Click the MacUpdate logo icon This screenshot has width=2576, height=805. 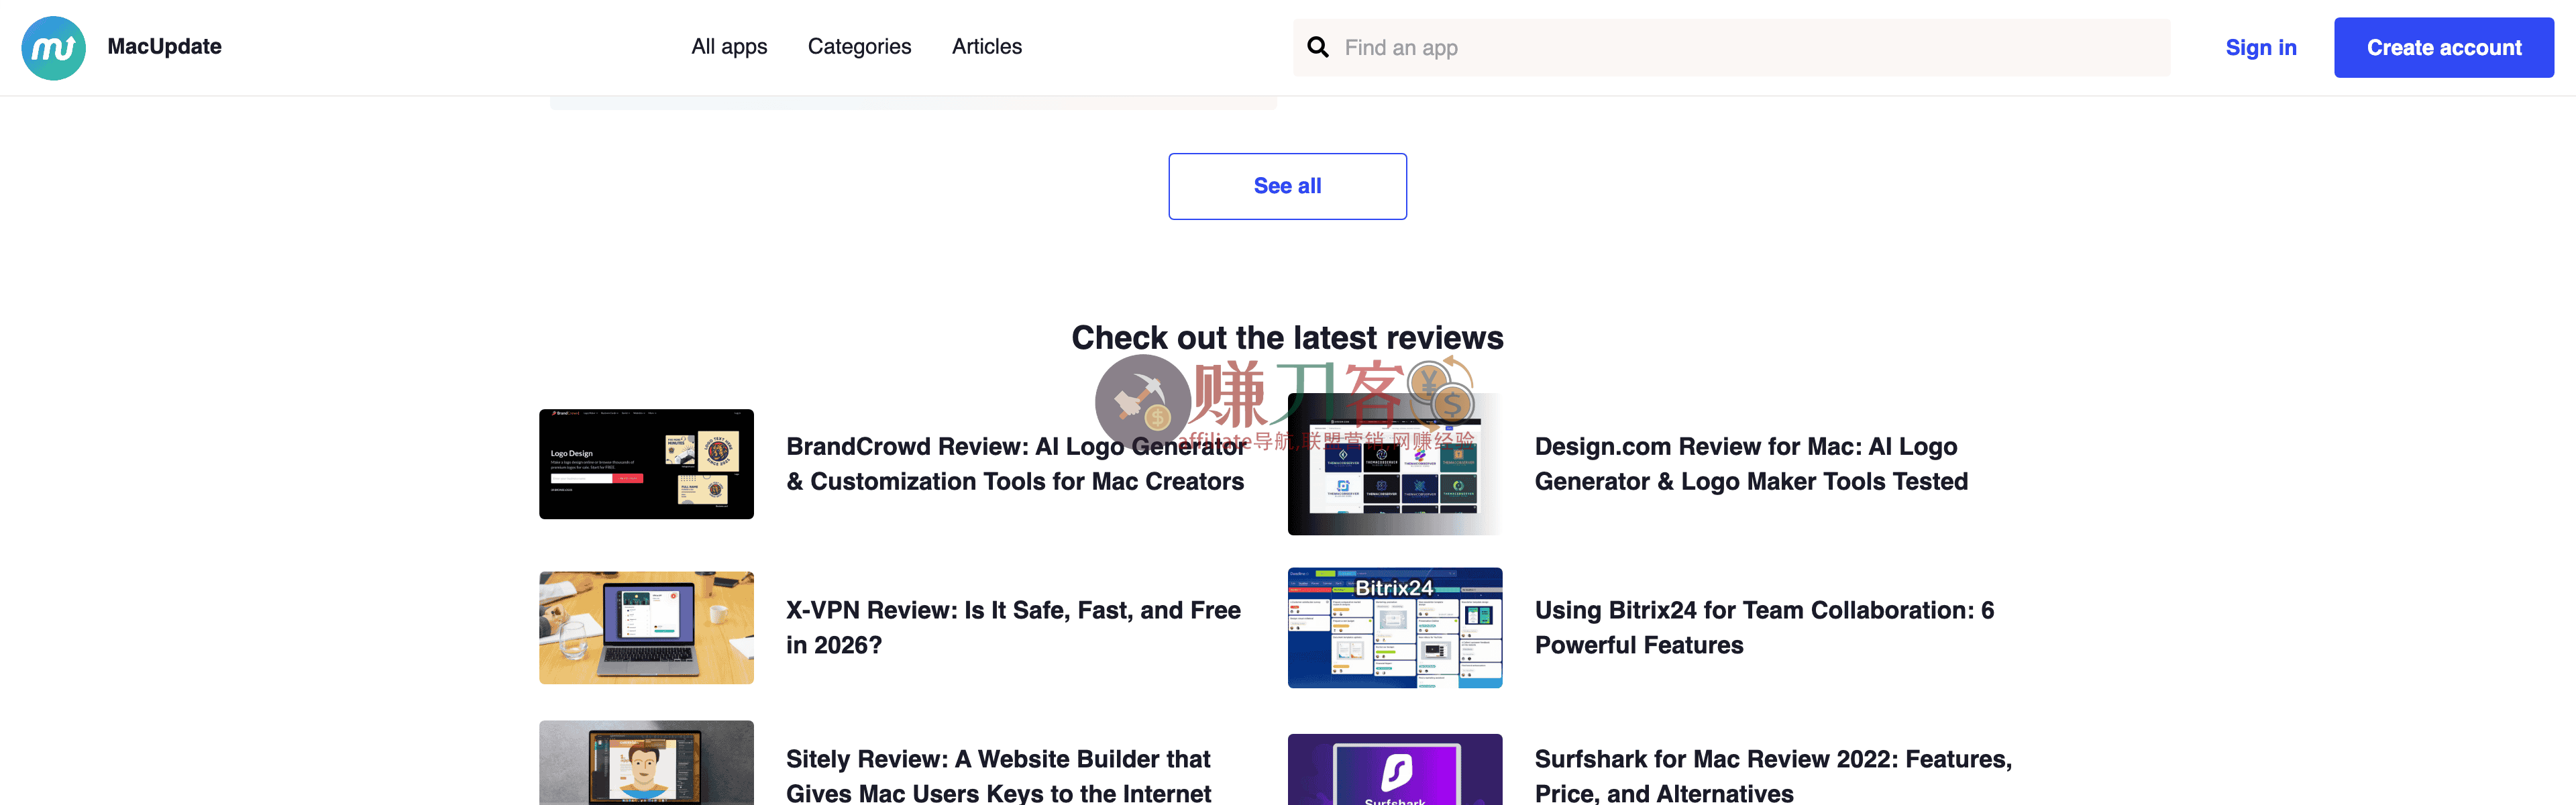point(52,47)
